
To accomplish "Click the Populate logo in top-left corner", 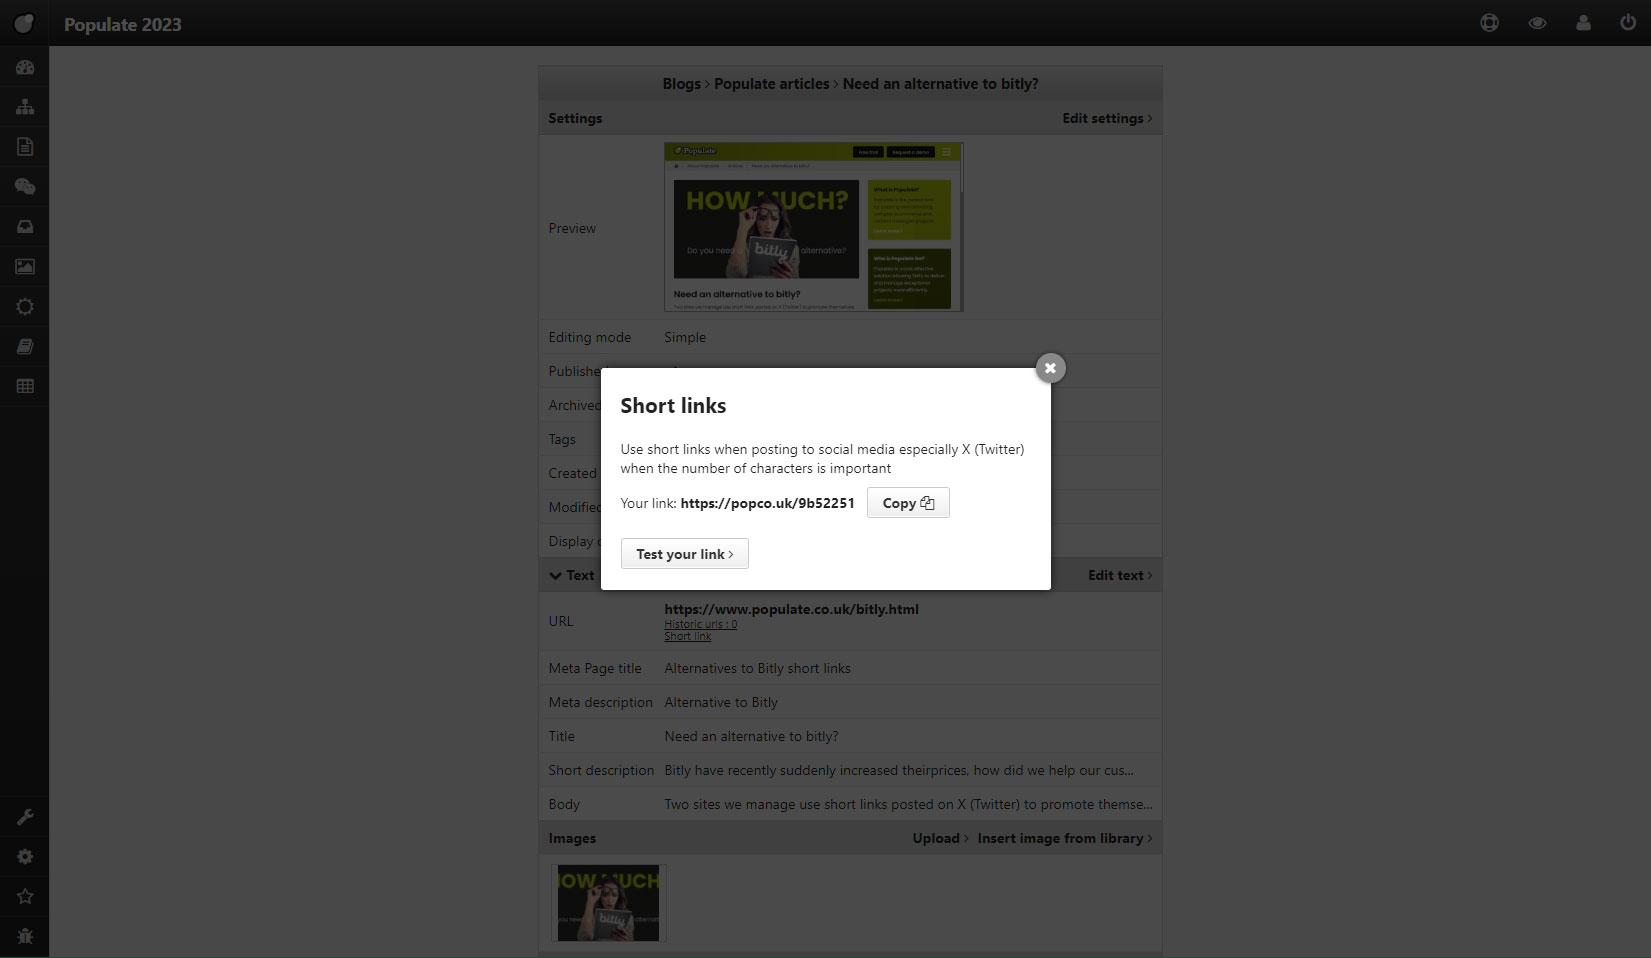I will tap(24, 23).
